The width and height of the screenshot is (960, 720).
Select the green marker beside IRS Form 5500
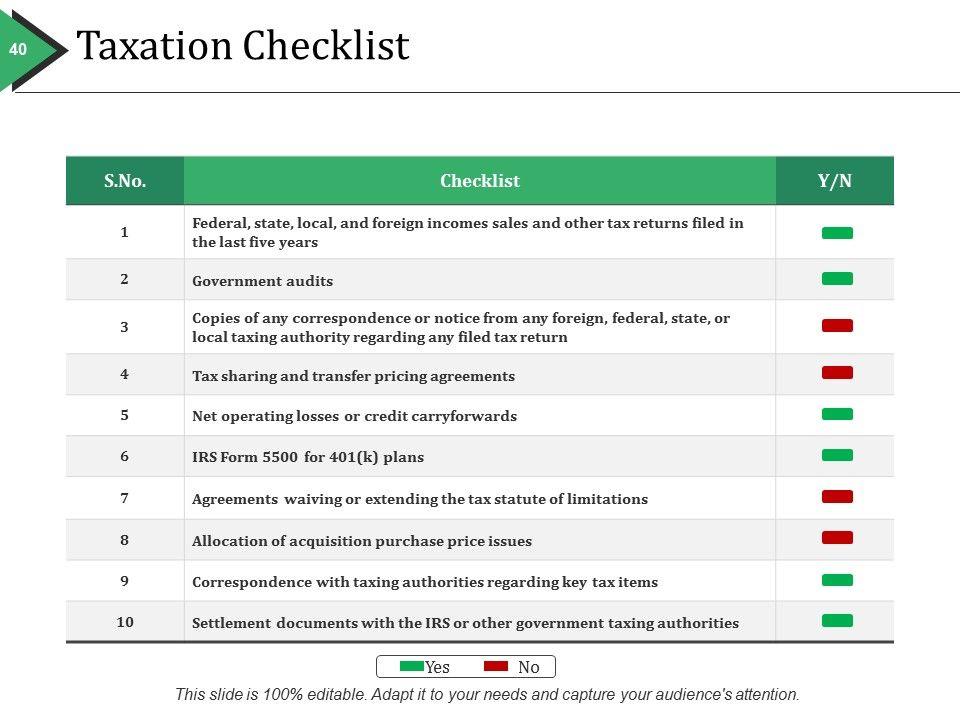(x=837, y=455)
